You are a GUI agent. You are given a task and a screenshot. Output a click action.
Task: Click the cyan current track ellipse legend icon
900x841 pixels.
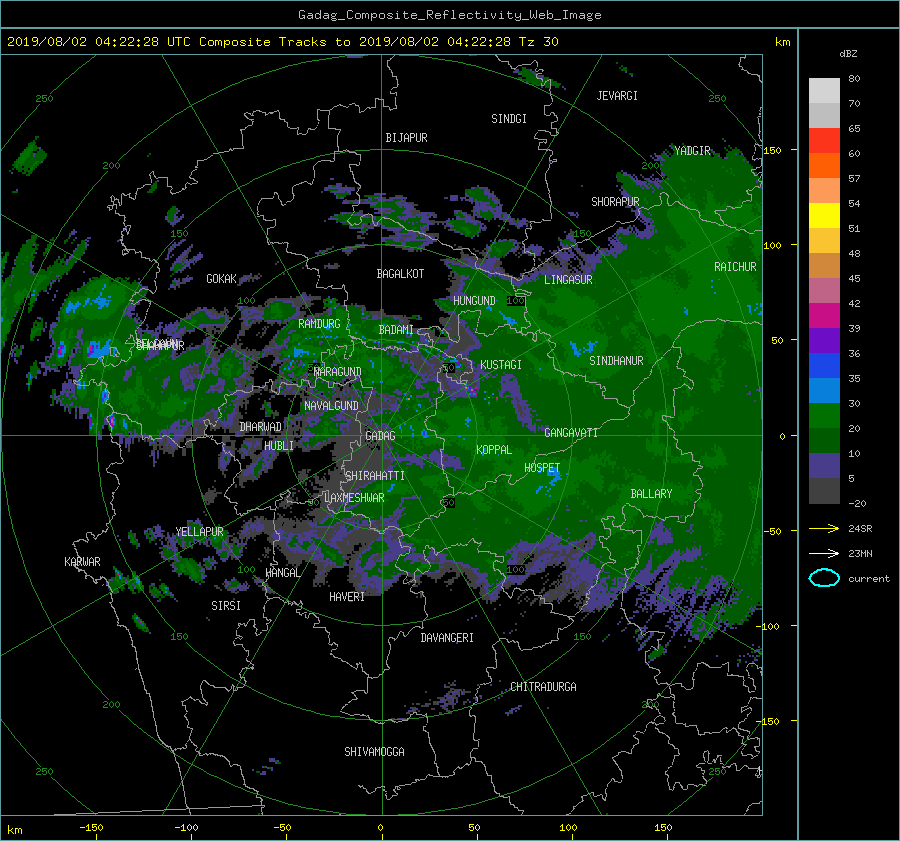(x=824, y=578)
